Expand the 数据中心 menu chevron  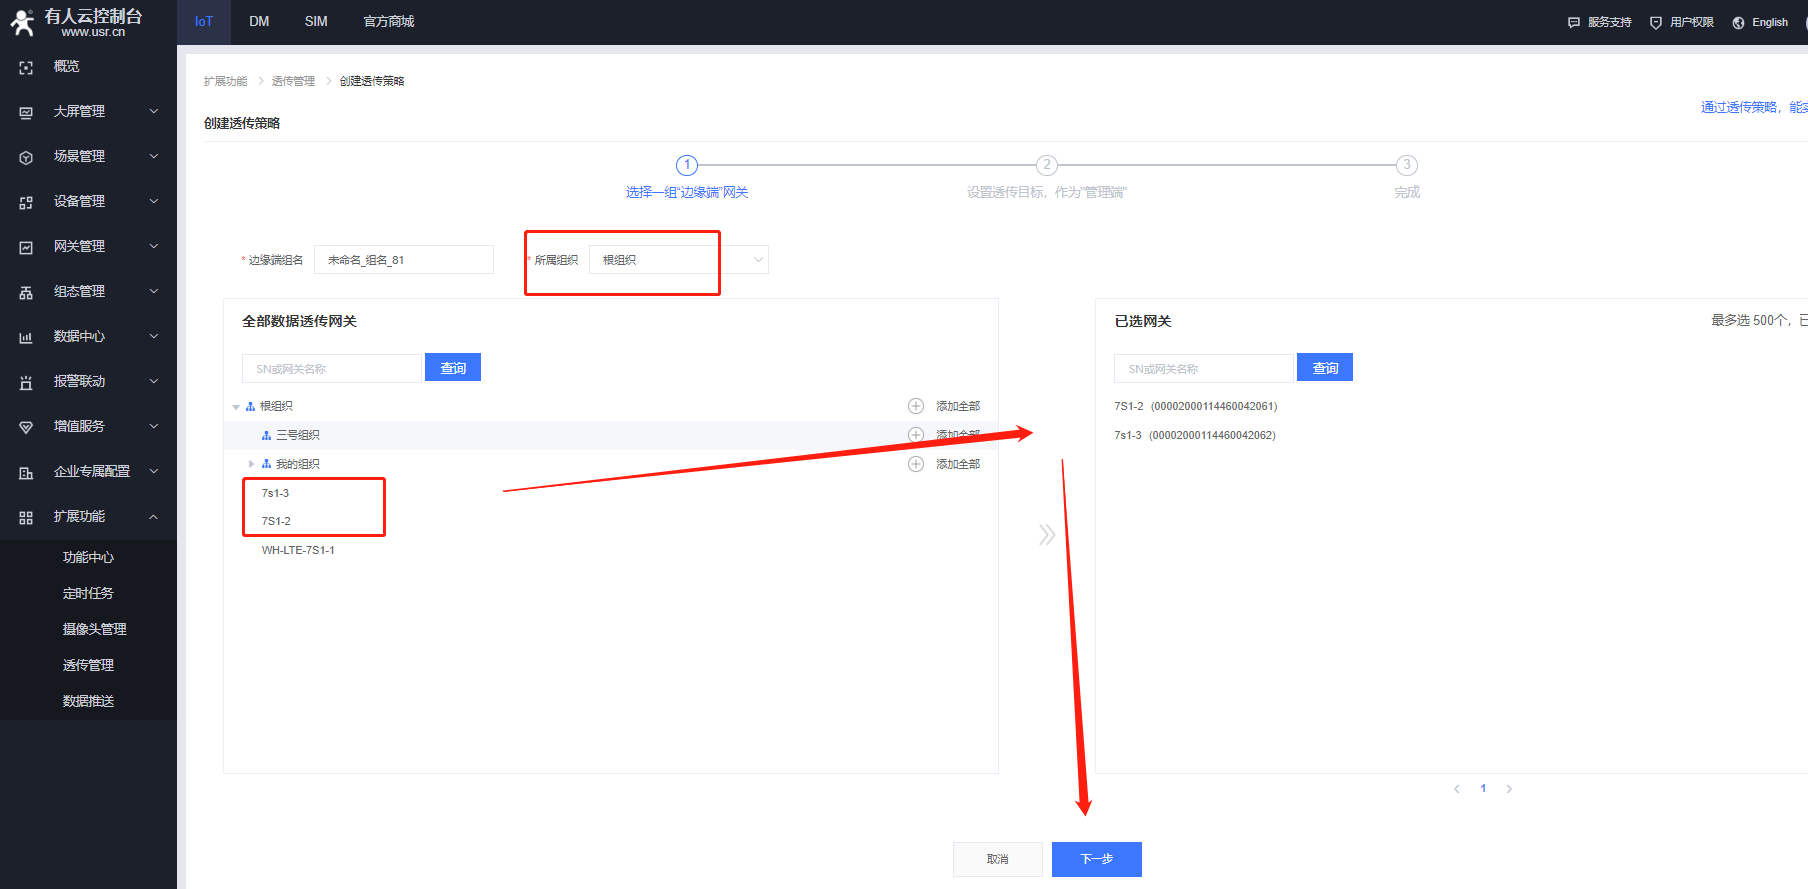[x=154, y=336]
